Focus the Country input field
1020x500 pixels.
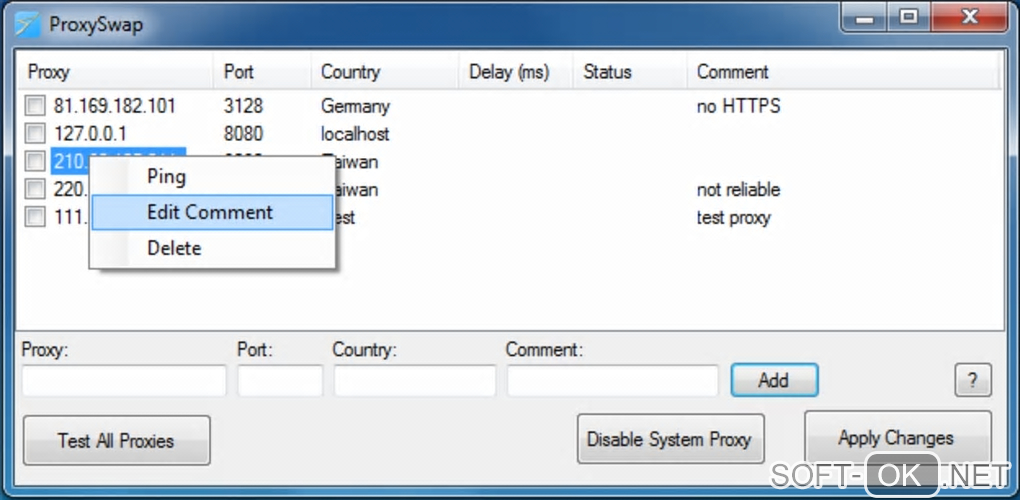(x=415, y=381)
